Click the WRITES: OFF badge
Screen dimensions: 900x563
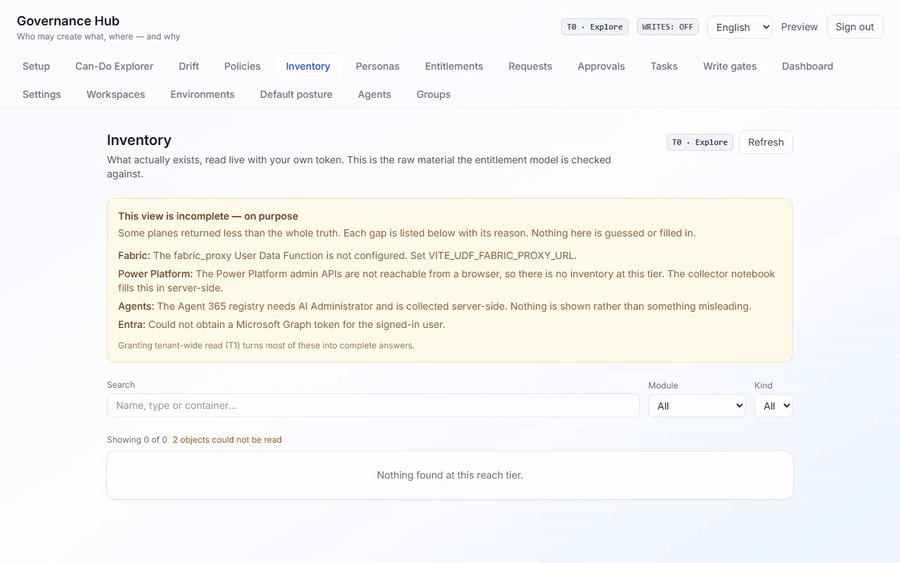668,27
